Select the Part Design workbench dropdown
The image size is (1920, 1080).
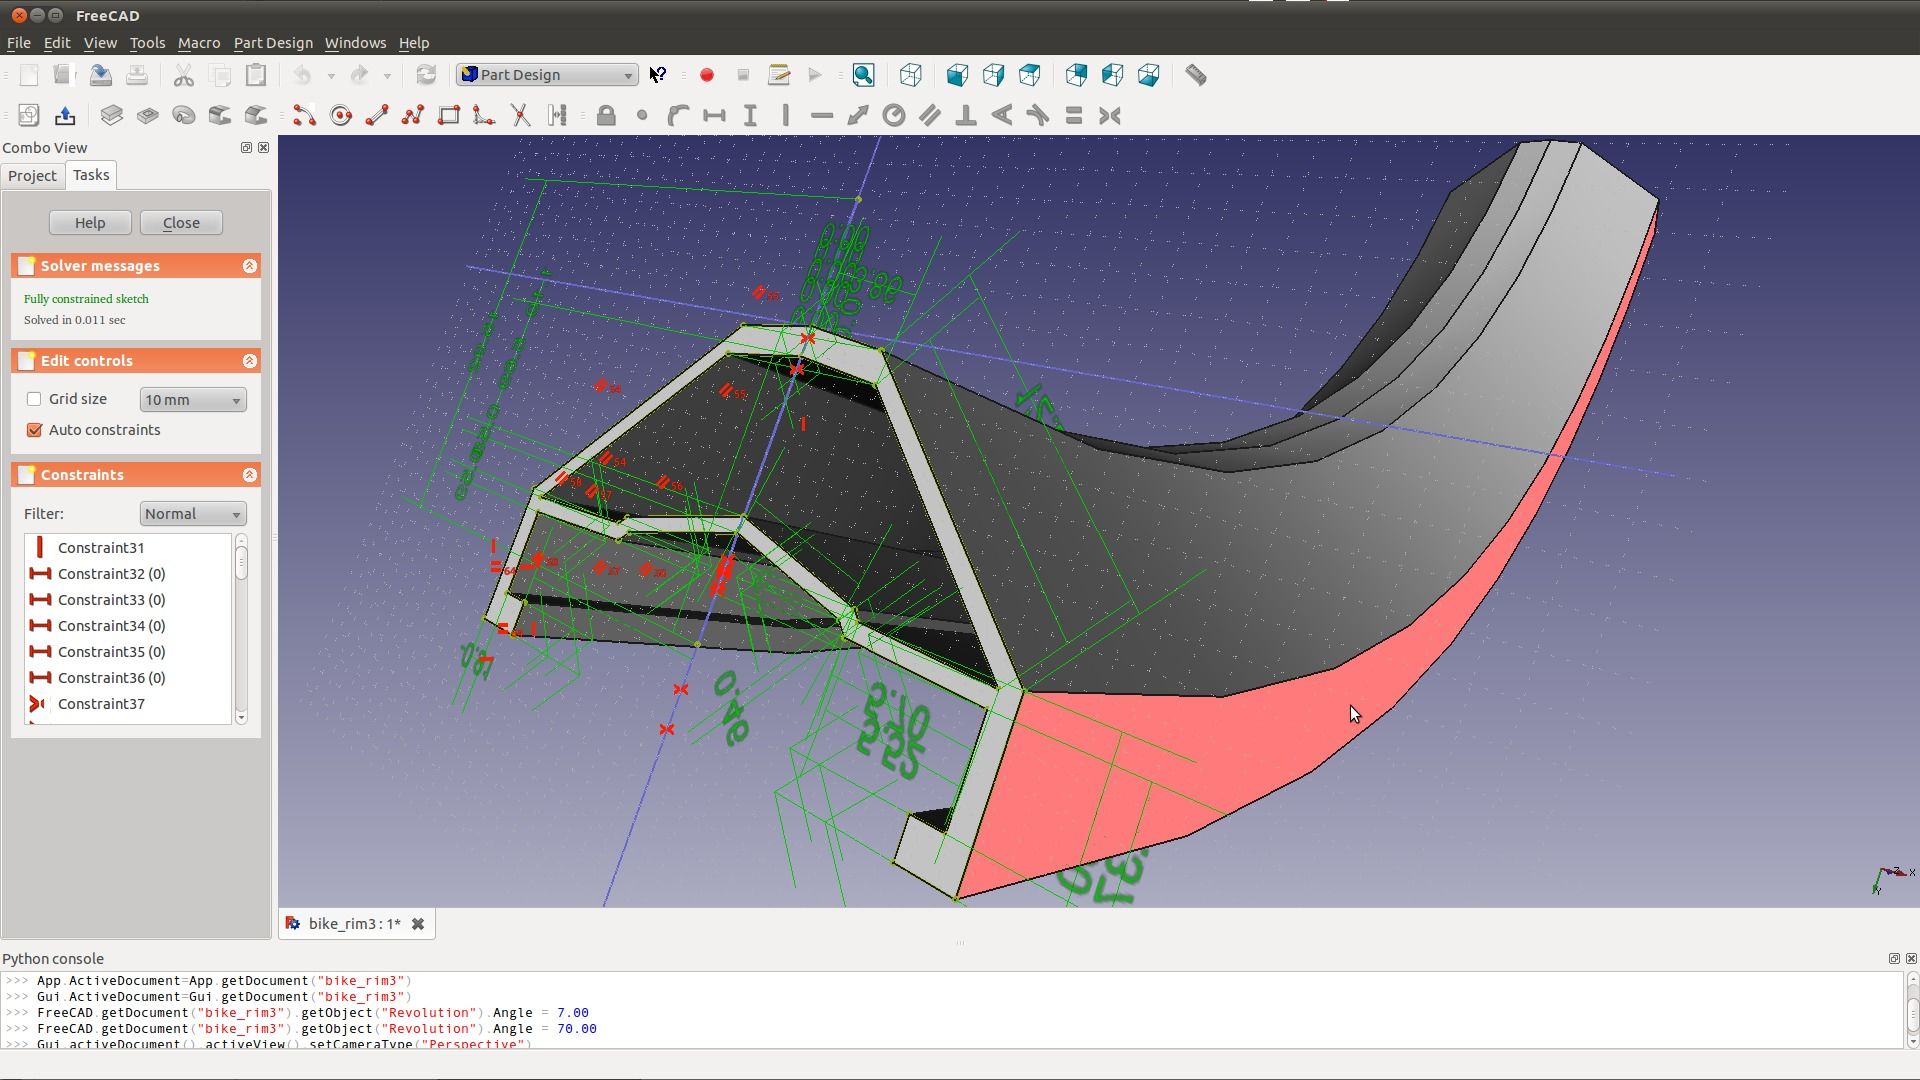pyautogui.click(x=546, y=74)
